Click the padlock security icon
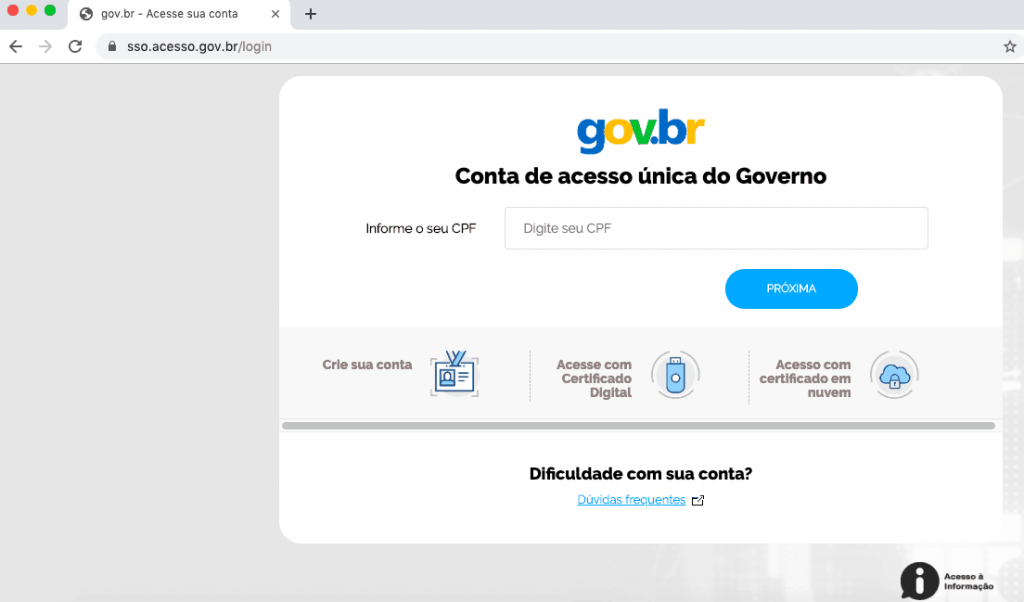This screenshot has height=602, width=1024. click(112, 46)
